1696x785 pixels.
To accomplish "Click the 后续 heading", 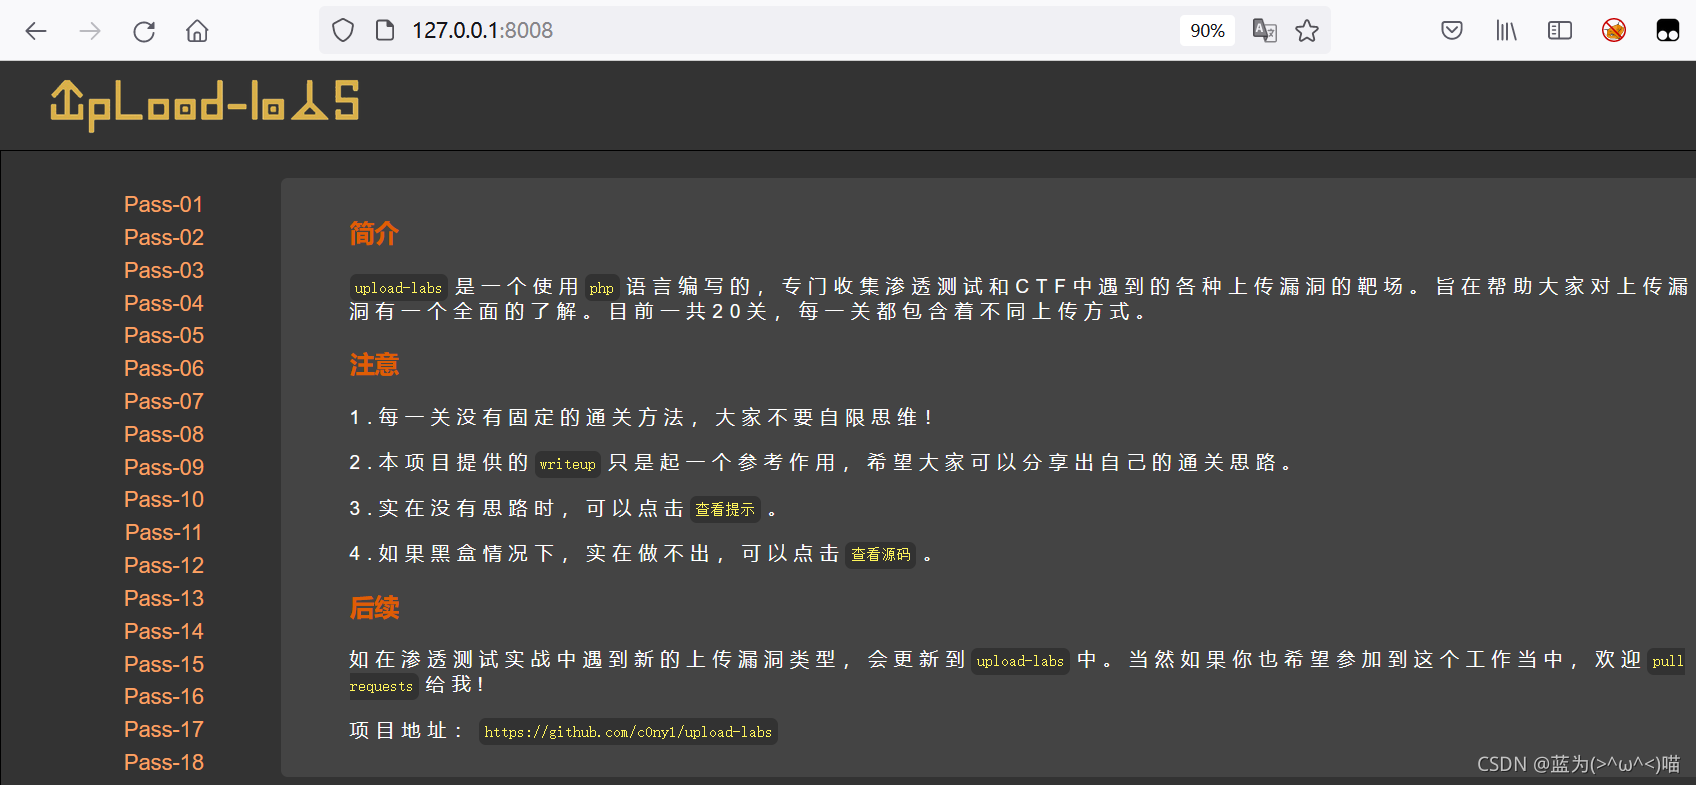I will point(374,608).
